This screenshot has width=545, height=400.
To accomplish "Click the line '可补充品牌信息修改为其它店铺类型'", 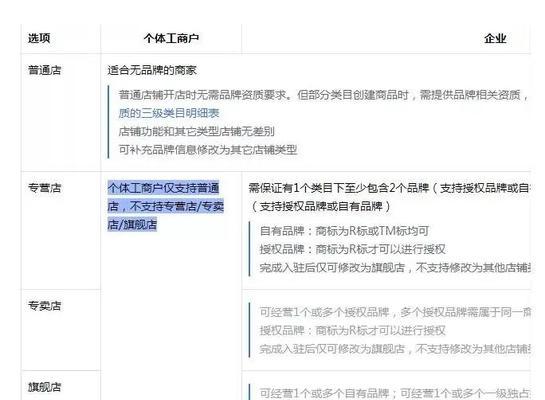I will coord(208,150).
